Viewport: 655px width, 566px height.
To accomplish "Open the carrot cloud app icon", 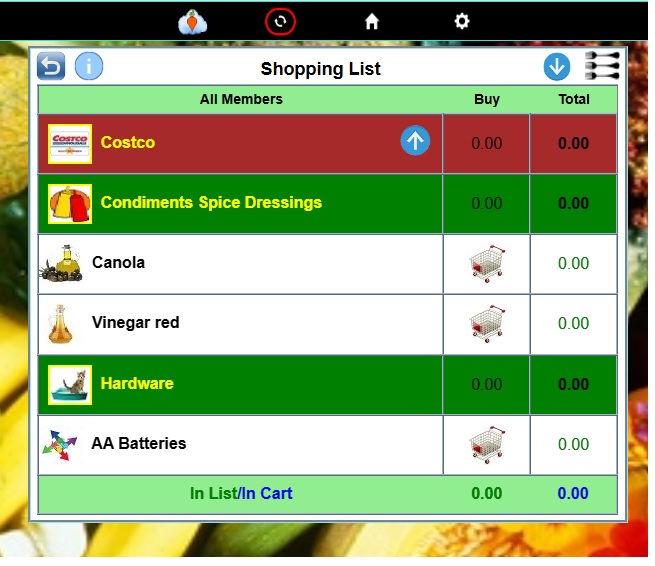I will point(192,22).
